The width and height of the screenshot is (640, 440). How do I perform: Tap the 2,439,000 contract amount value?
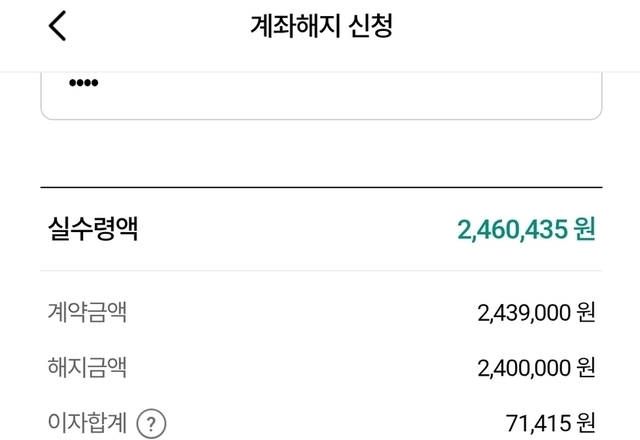tap(524, 313)
